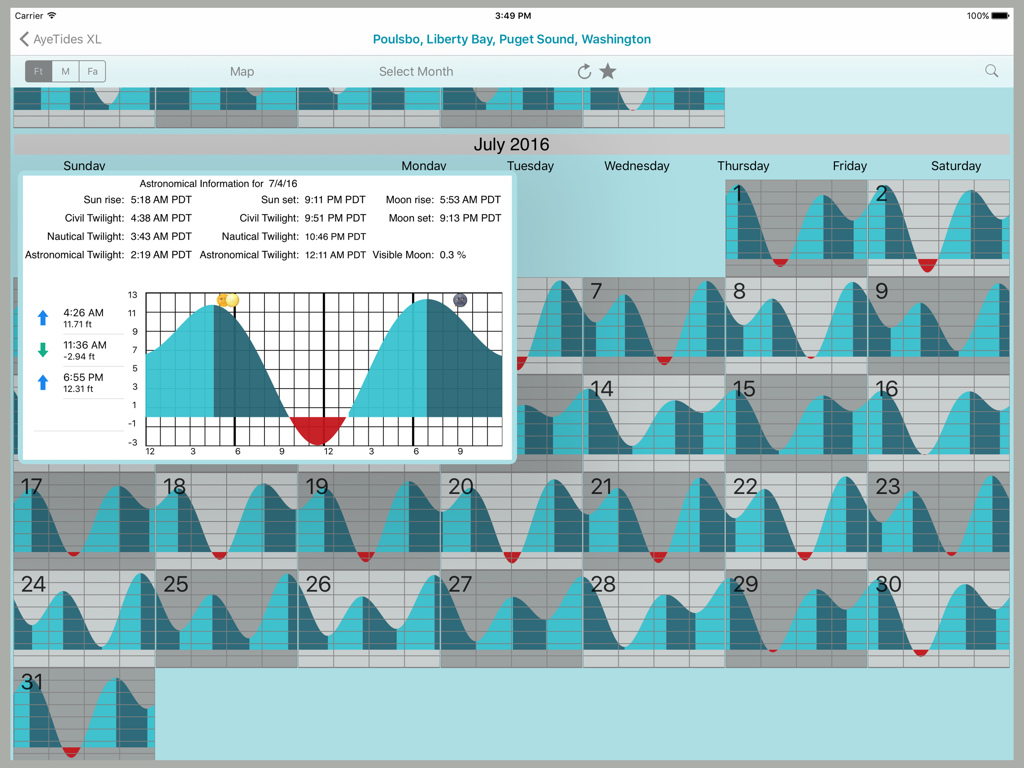The image size is (1024, 768).
Task: Open the search magnifier icon
Action: (991, 71)
